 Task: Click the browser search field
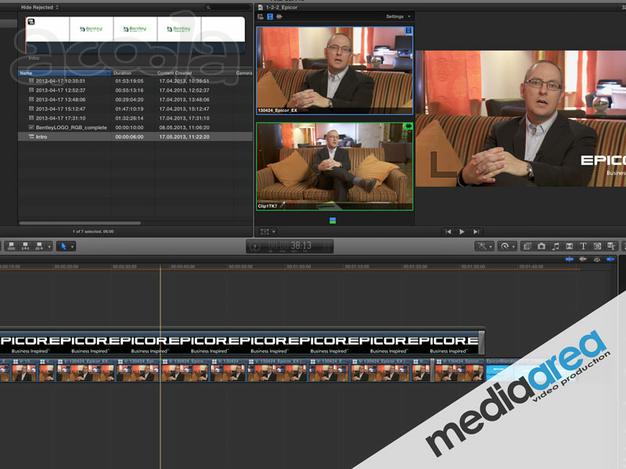pyautogui.click(x=228, y=7)
